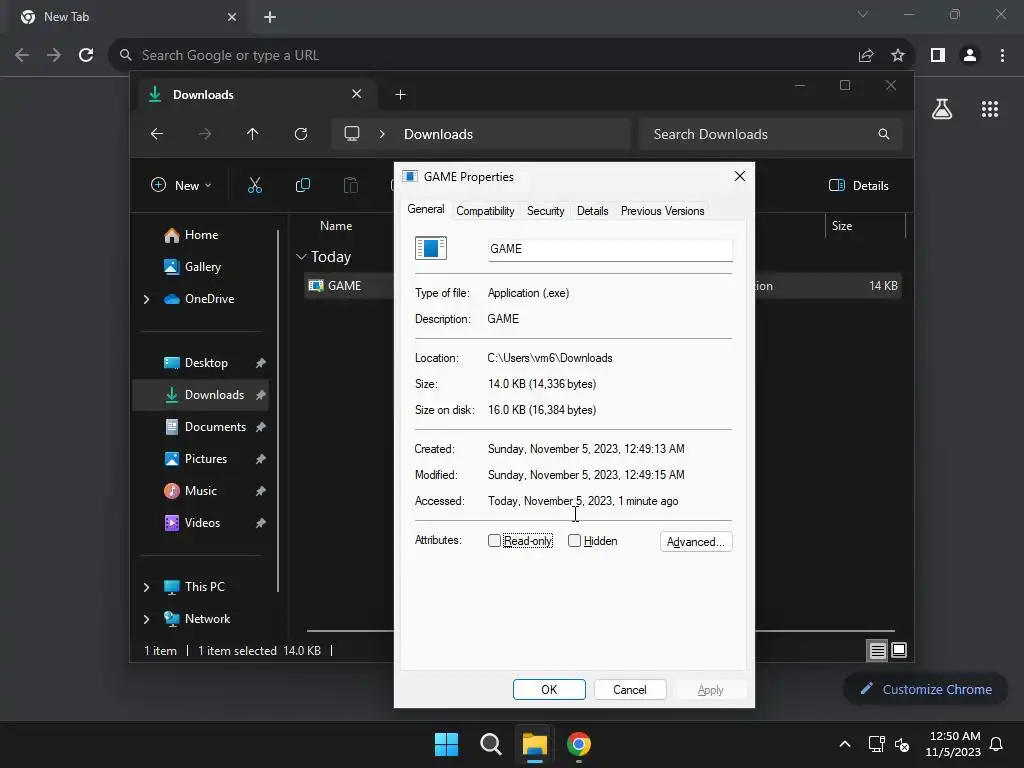The height and width of the screenshot is (768, 1024).
Task: Go back in File Explorer
Action: (x=157, y=134)
